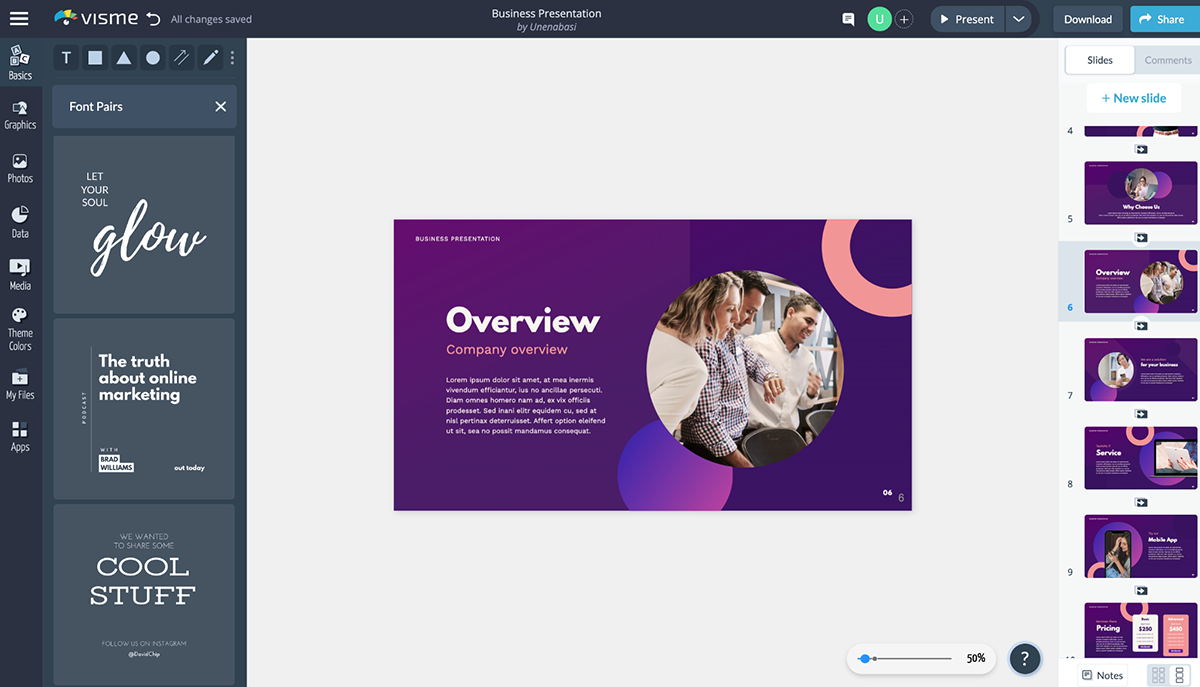Add a slide with New slide
The height and width of the screenshot is (687, 1200).
[x=1133, y=98]
